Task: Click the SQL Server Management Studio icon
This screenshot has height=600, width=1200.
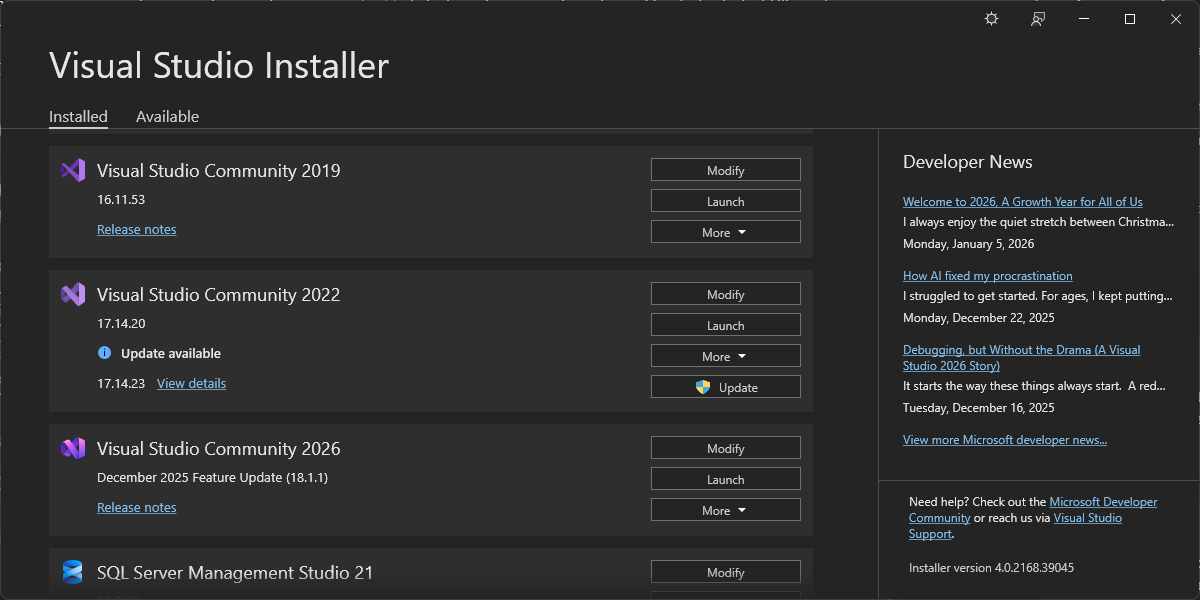Action: [x=73, y=572]
